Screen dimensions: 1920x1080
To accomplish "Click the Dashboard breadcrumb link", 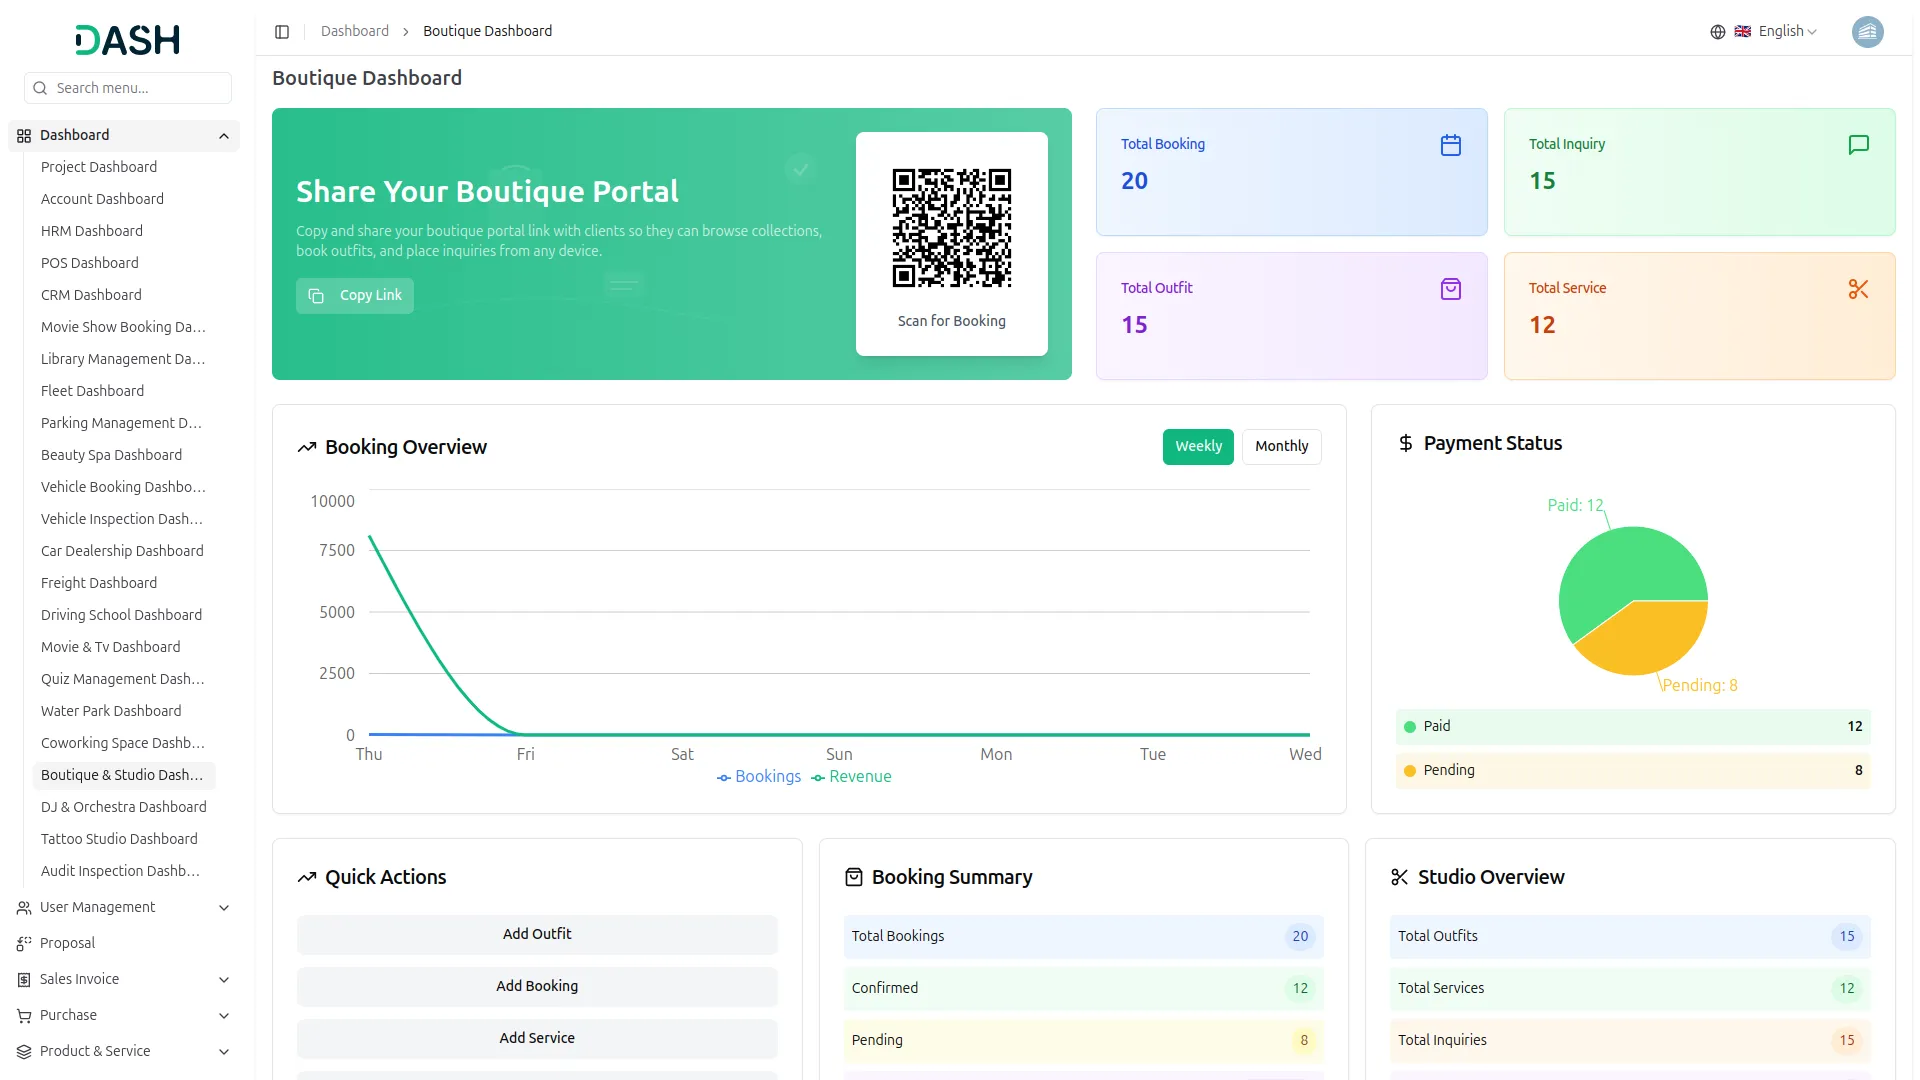I will pyautogui.click(x=355, y=31).
